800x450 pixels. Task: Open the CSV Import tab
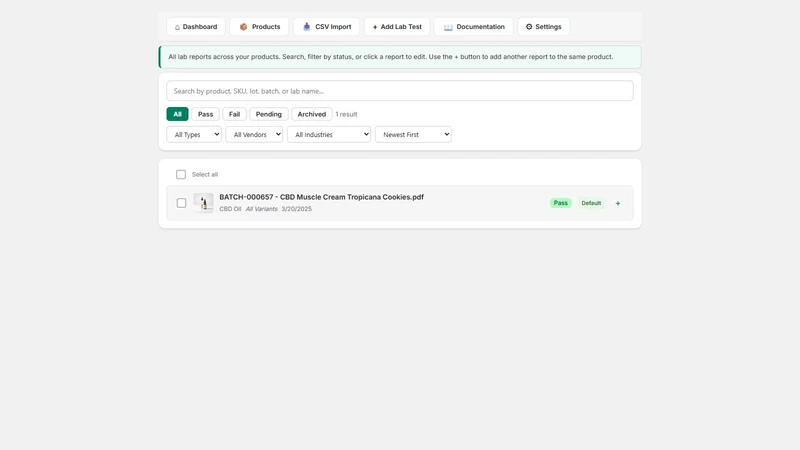pyautogui.click(x=327, y=27)
